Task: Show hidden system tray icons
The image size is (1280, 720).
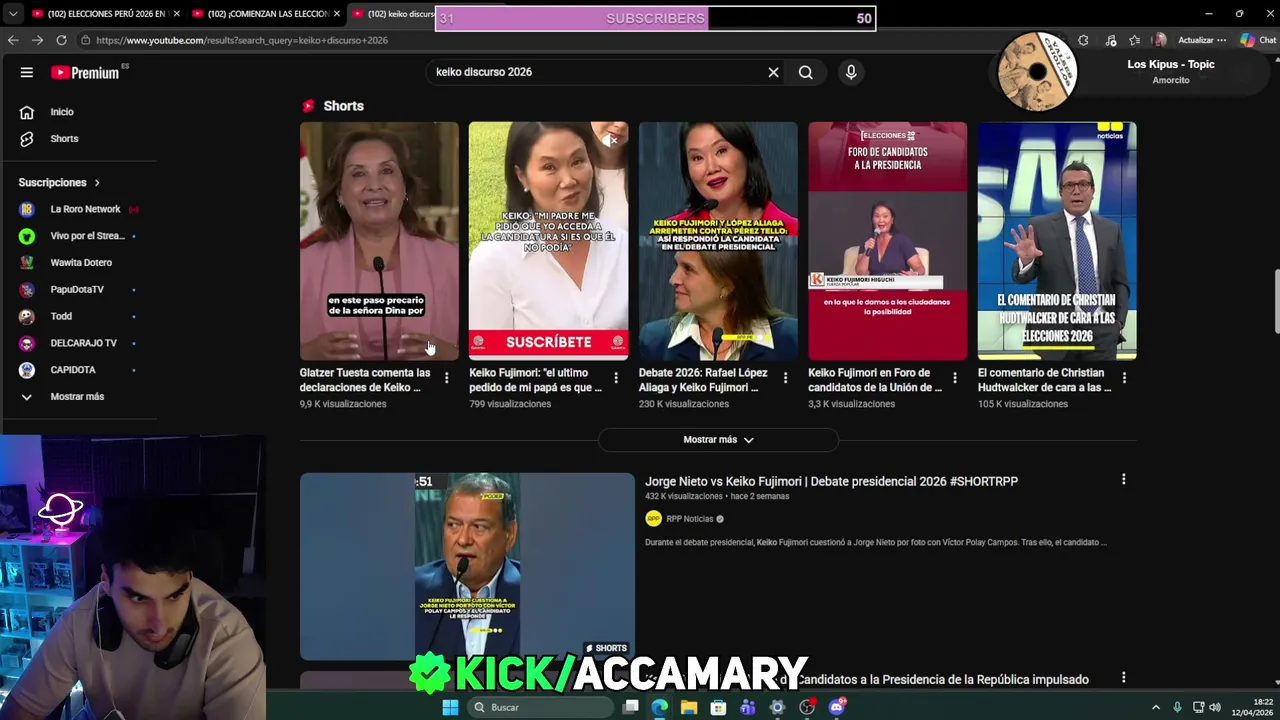Action: pos(1156,707)
